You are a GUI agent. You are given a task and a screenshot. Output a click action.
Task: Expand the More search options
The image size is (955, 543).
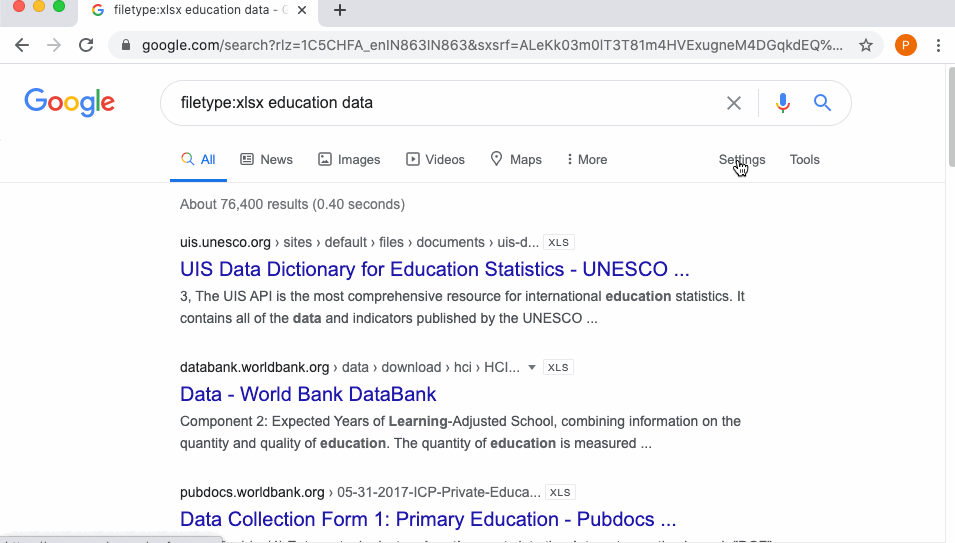(587, 160)
